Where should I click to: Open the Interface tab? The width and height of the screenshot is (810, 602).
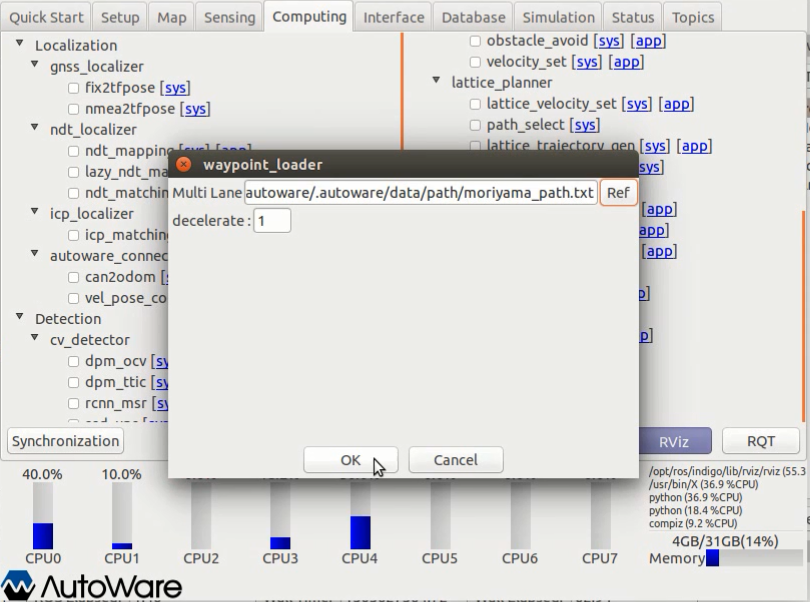pos(394,17)
